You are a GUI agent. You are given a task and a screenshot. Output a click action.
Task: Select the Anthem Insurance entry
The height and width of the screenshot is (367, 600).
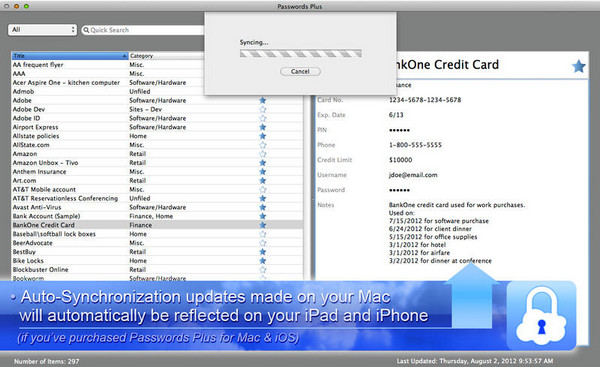(x=39, y=171)
